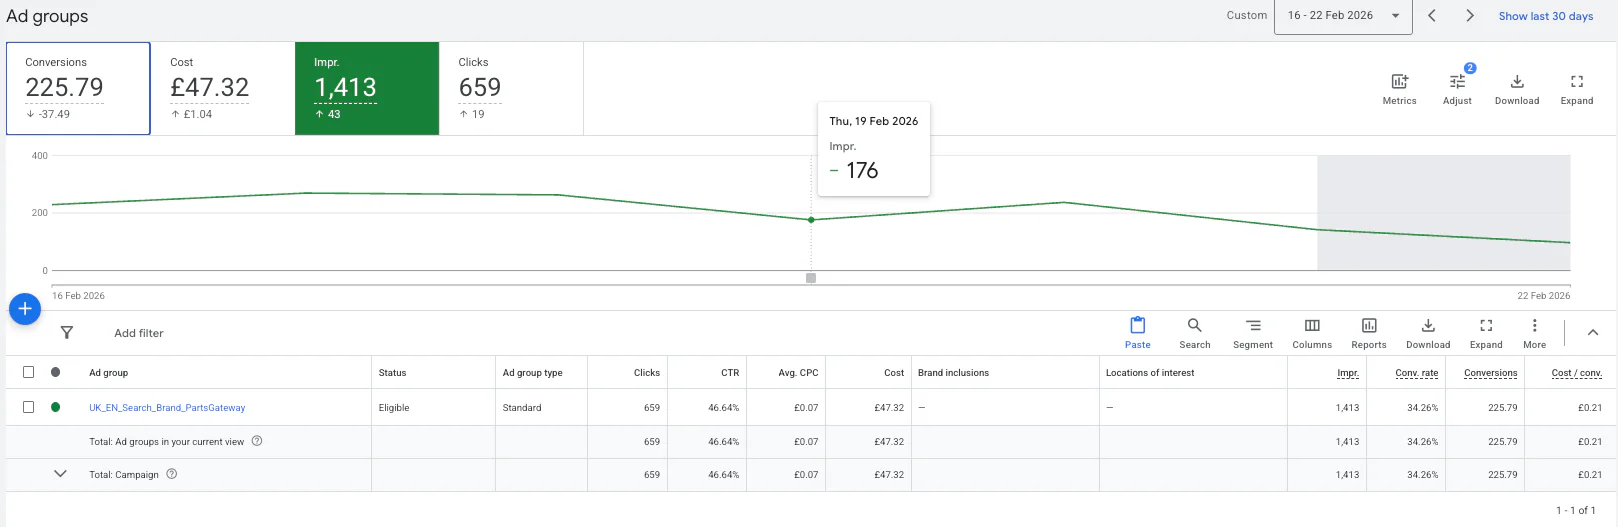Tick the checkbox for UK_EN_Search_Brand_PartsGateway row
Image resolution: width=1618 pixels, height=527 pixels.
(29, 407)
